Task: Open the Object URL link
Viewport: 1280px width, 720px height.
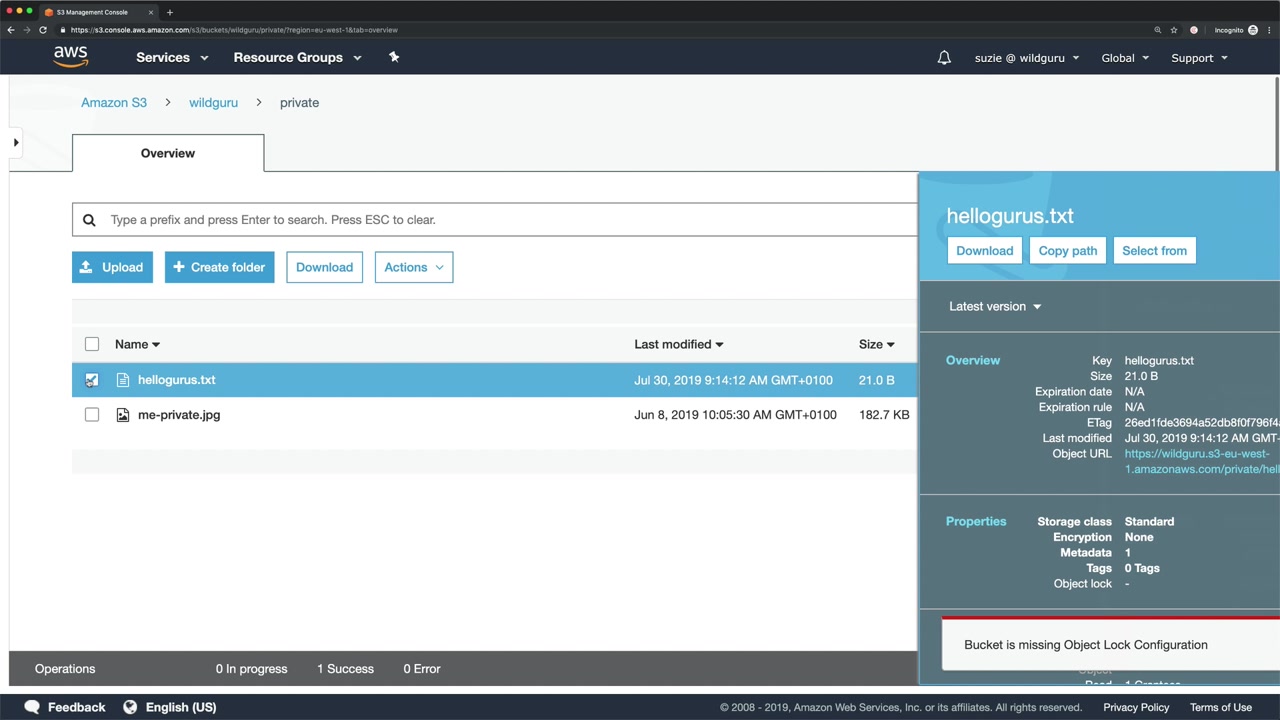Action: coord(1201,461)
